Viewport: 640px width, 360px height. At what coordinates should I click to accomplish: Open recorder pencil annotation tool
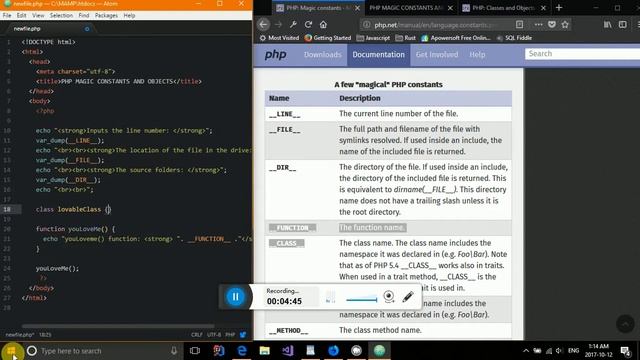pos(407,297)
